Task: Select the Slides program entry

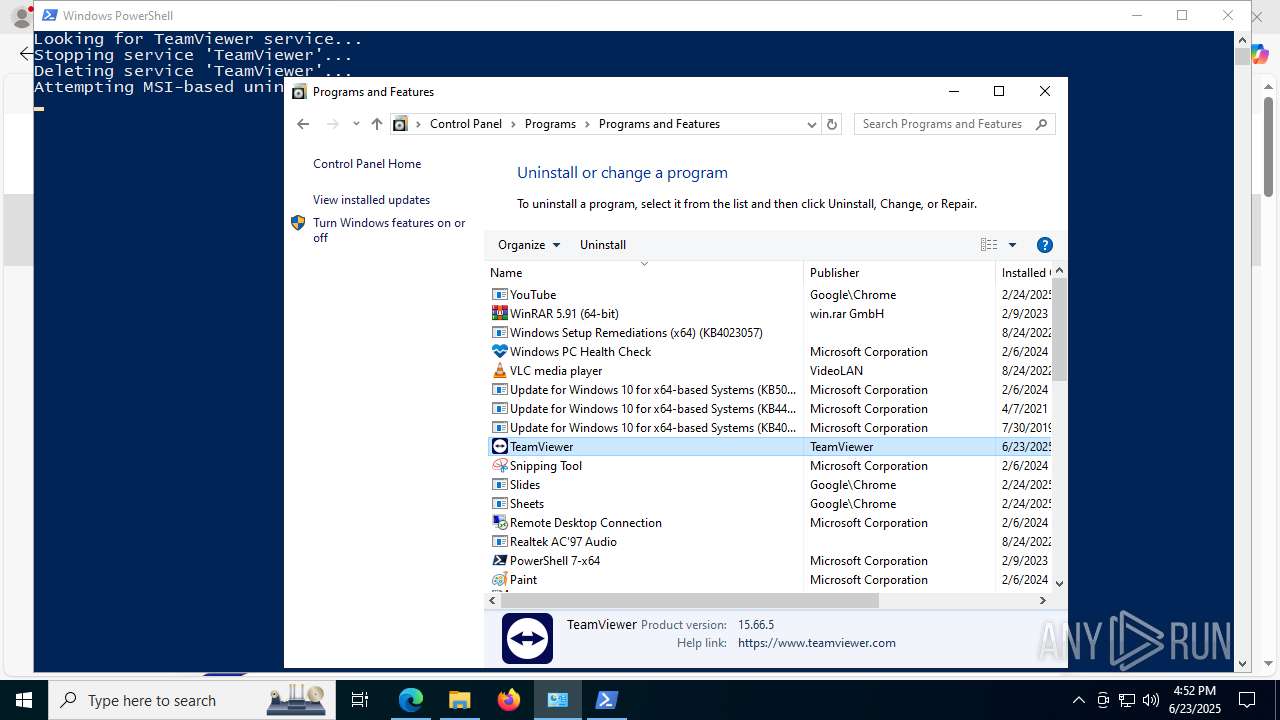Action: [x=769, y=485]
